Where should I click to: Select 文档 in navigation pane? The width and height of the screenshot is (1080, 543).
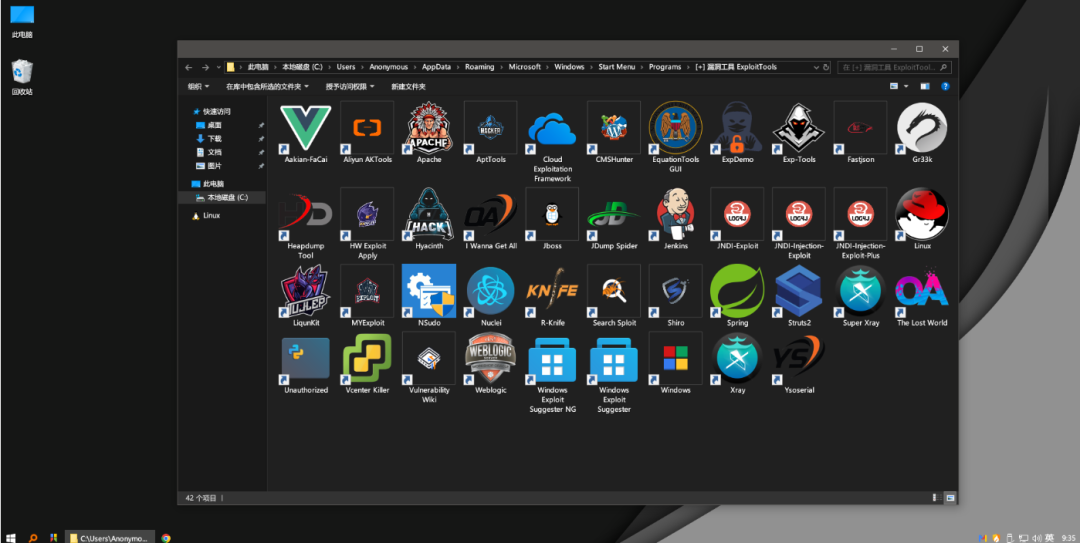tap(214, 152)
